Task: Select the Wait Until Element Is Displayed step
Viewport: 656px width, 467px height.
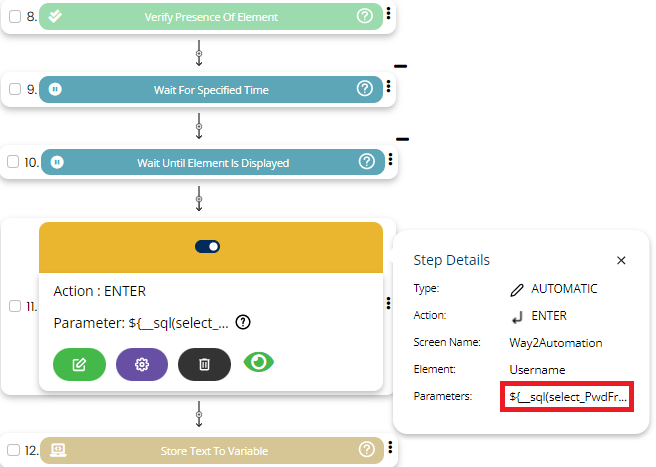Action: coord(212,162)
